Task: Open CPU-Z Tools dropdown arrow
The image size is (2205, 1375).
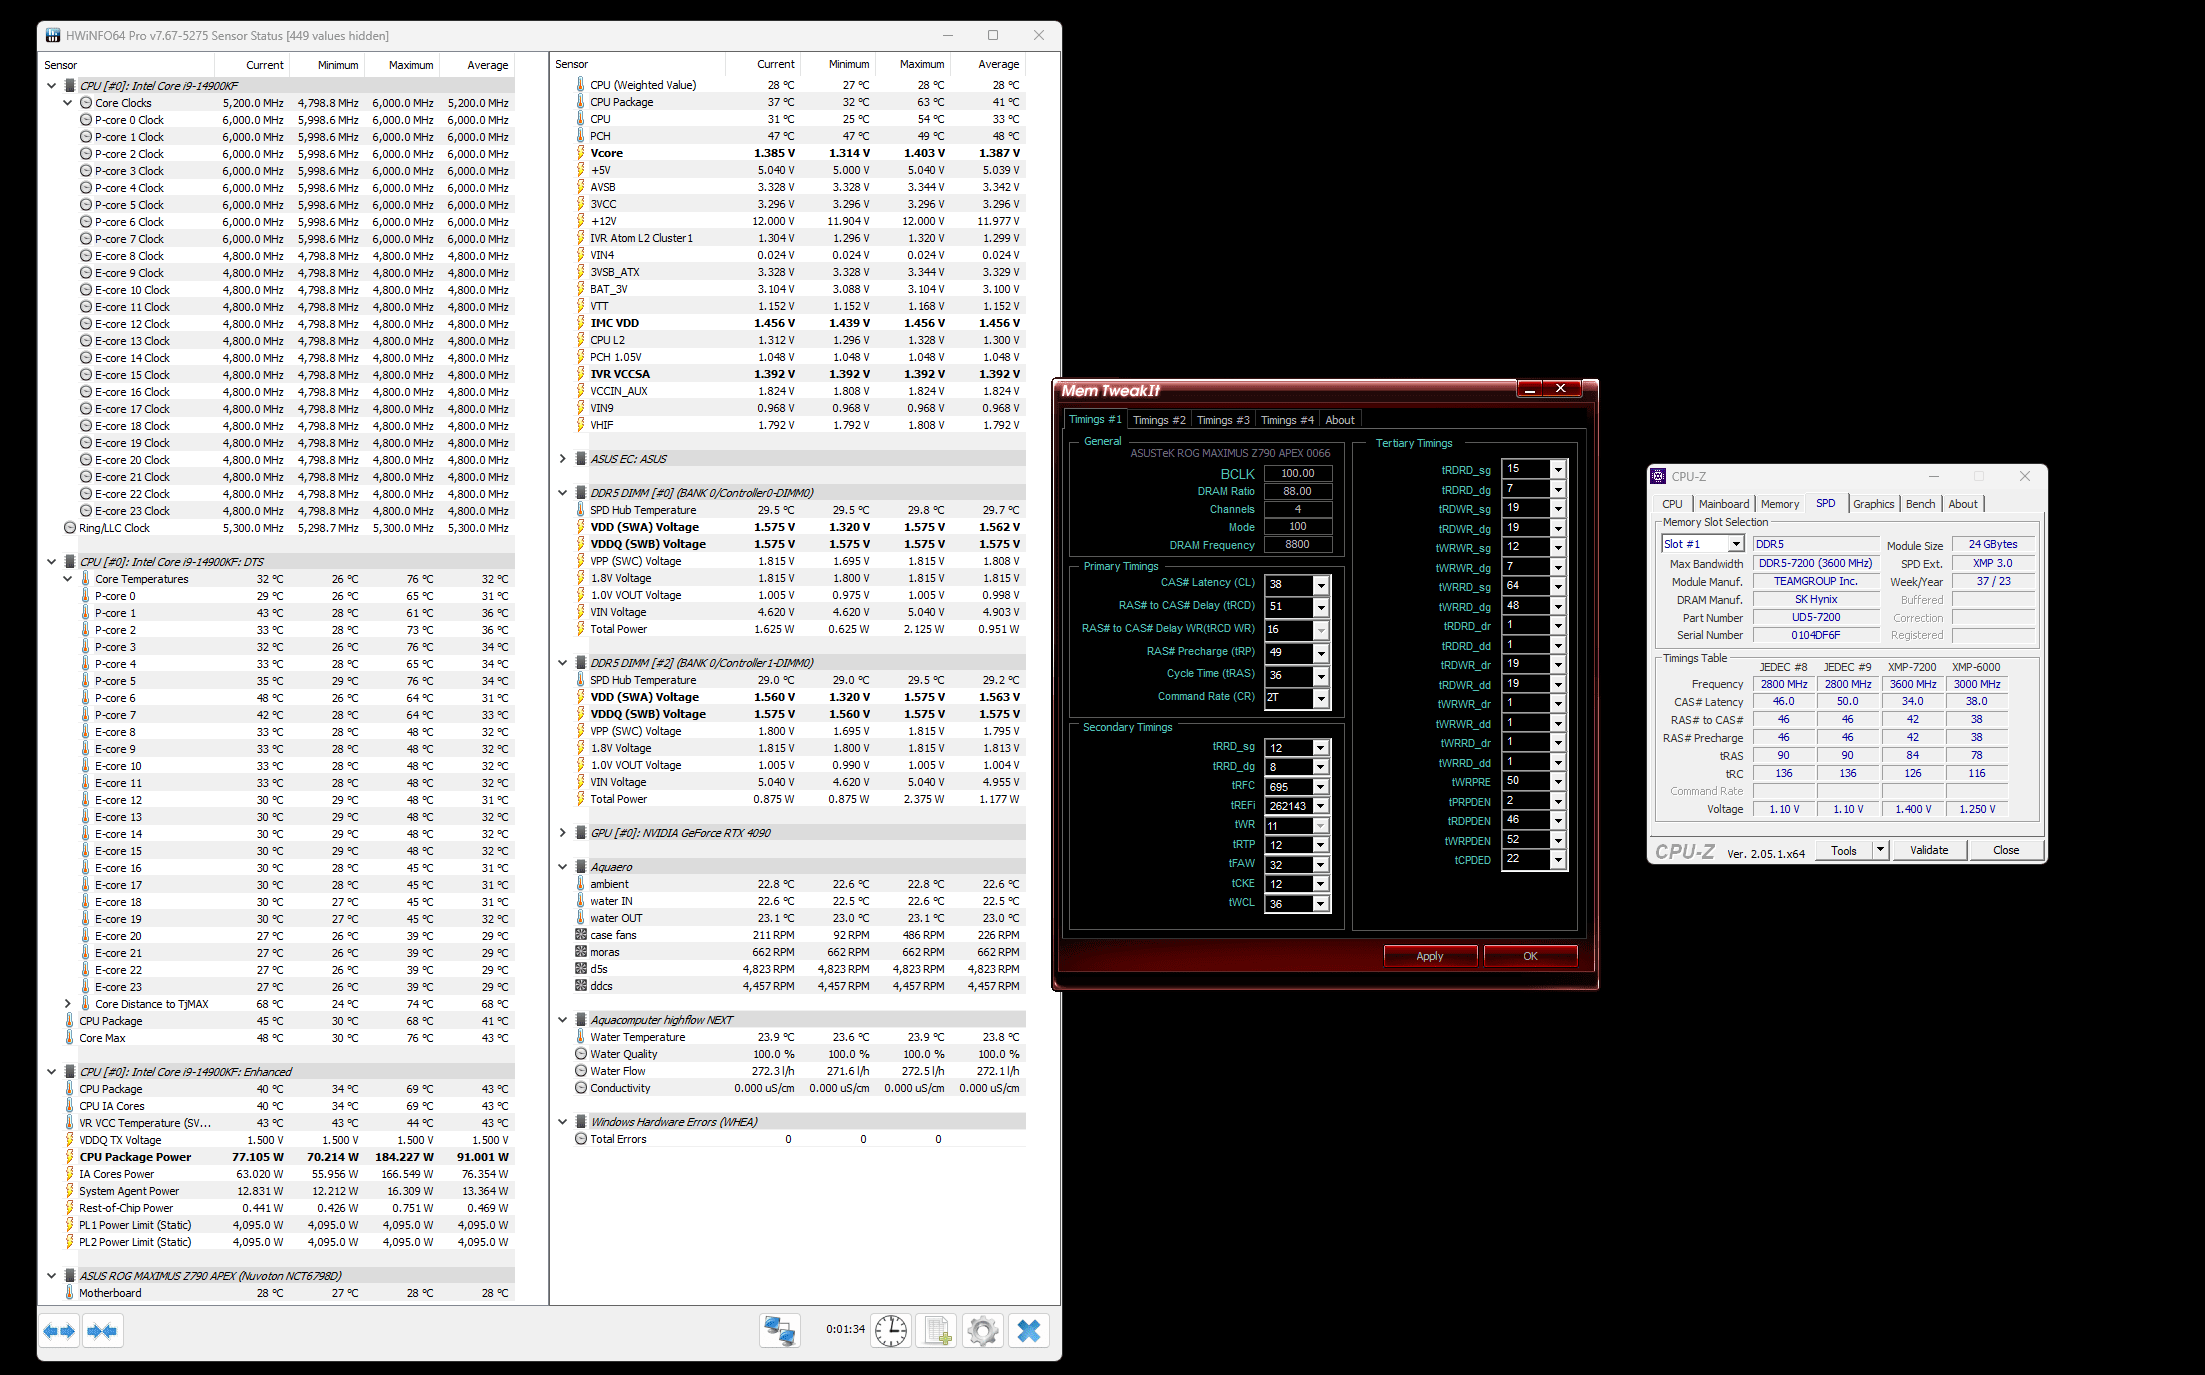Action: click(x=1880, y=850)
